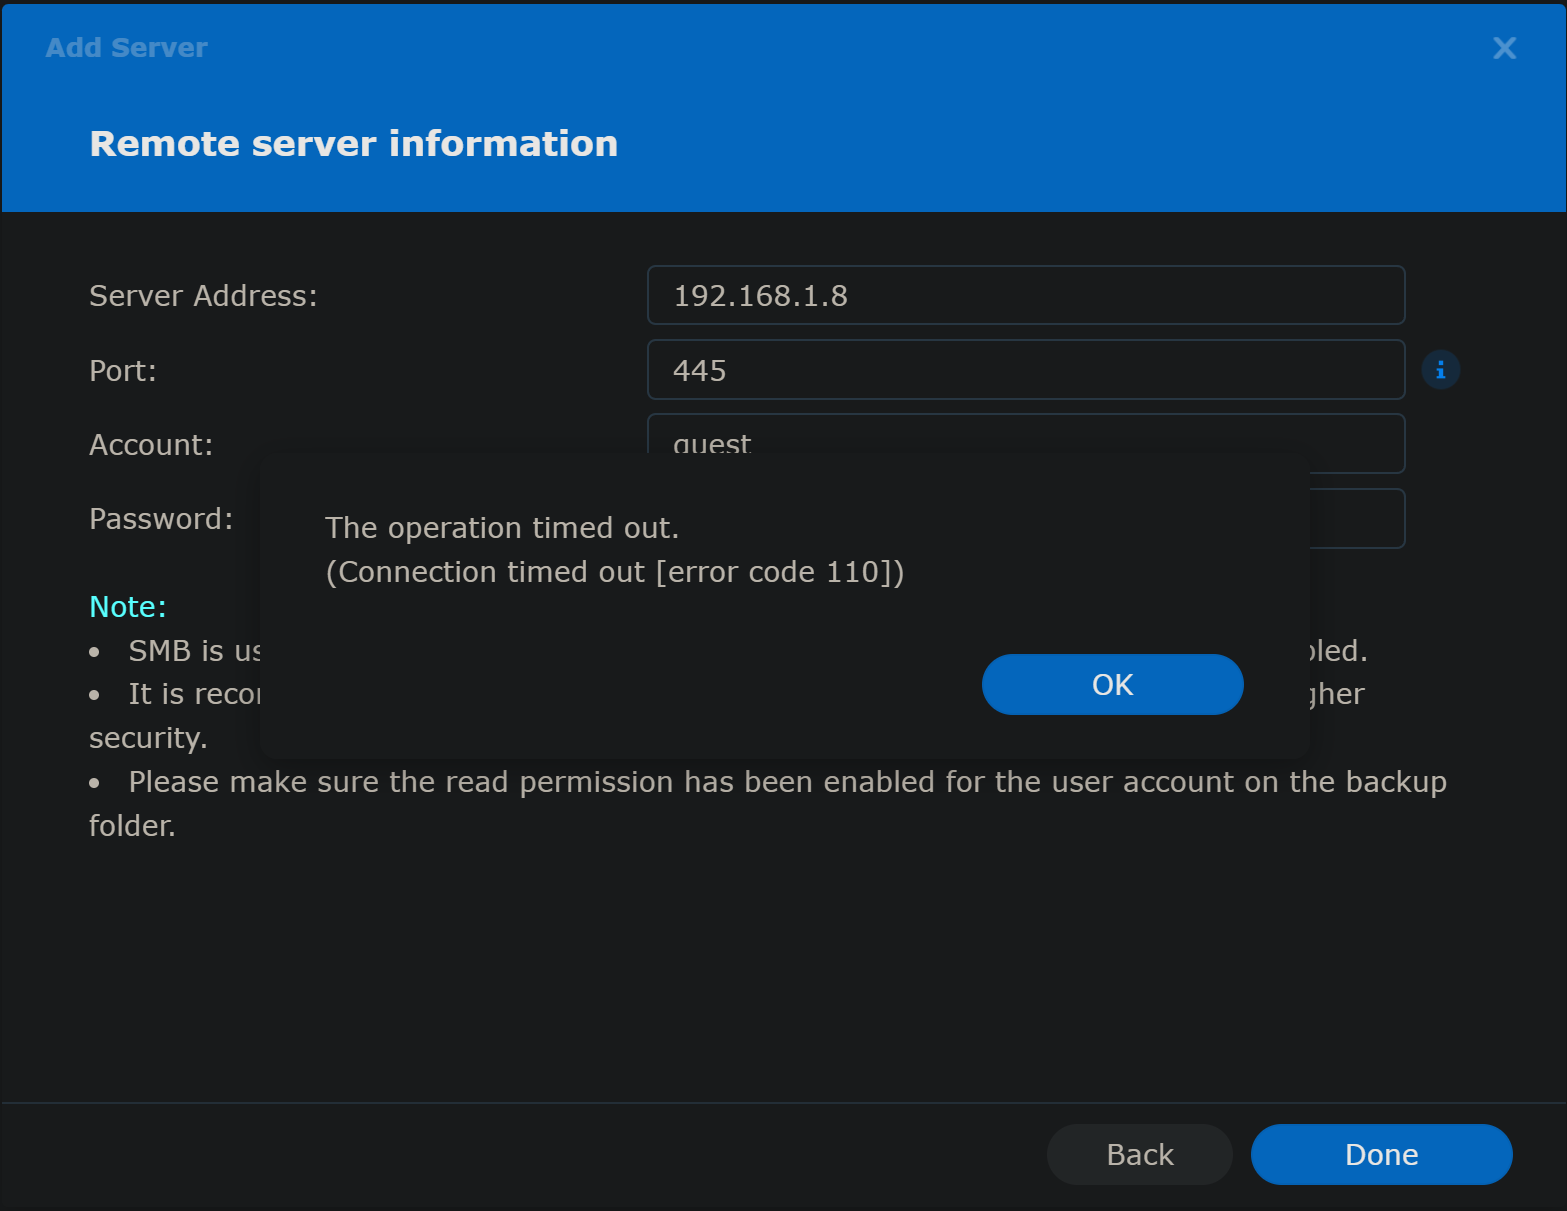Image resolution: width=1567 pixels, height=1211 pixels.
Task: Click the 'Port:' label
Action: (123, 371)
